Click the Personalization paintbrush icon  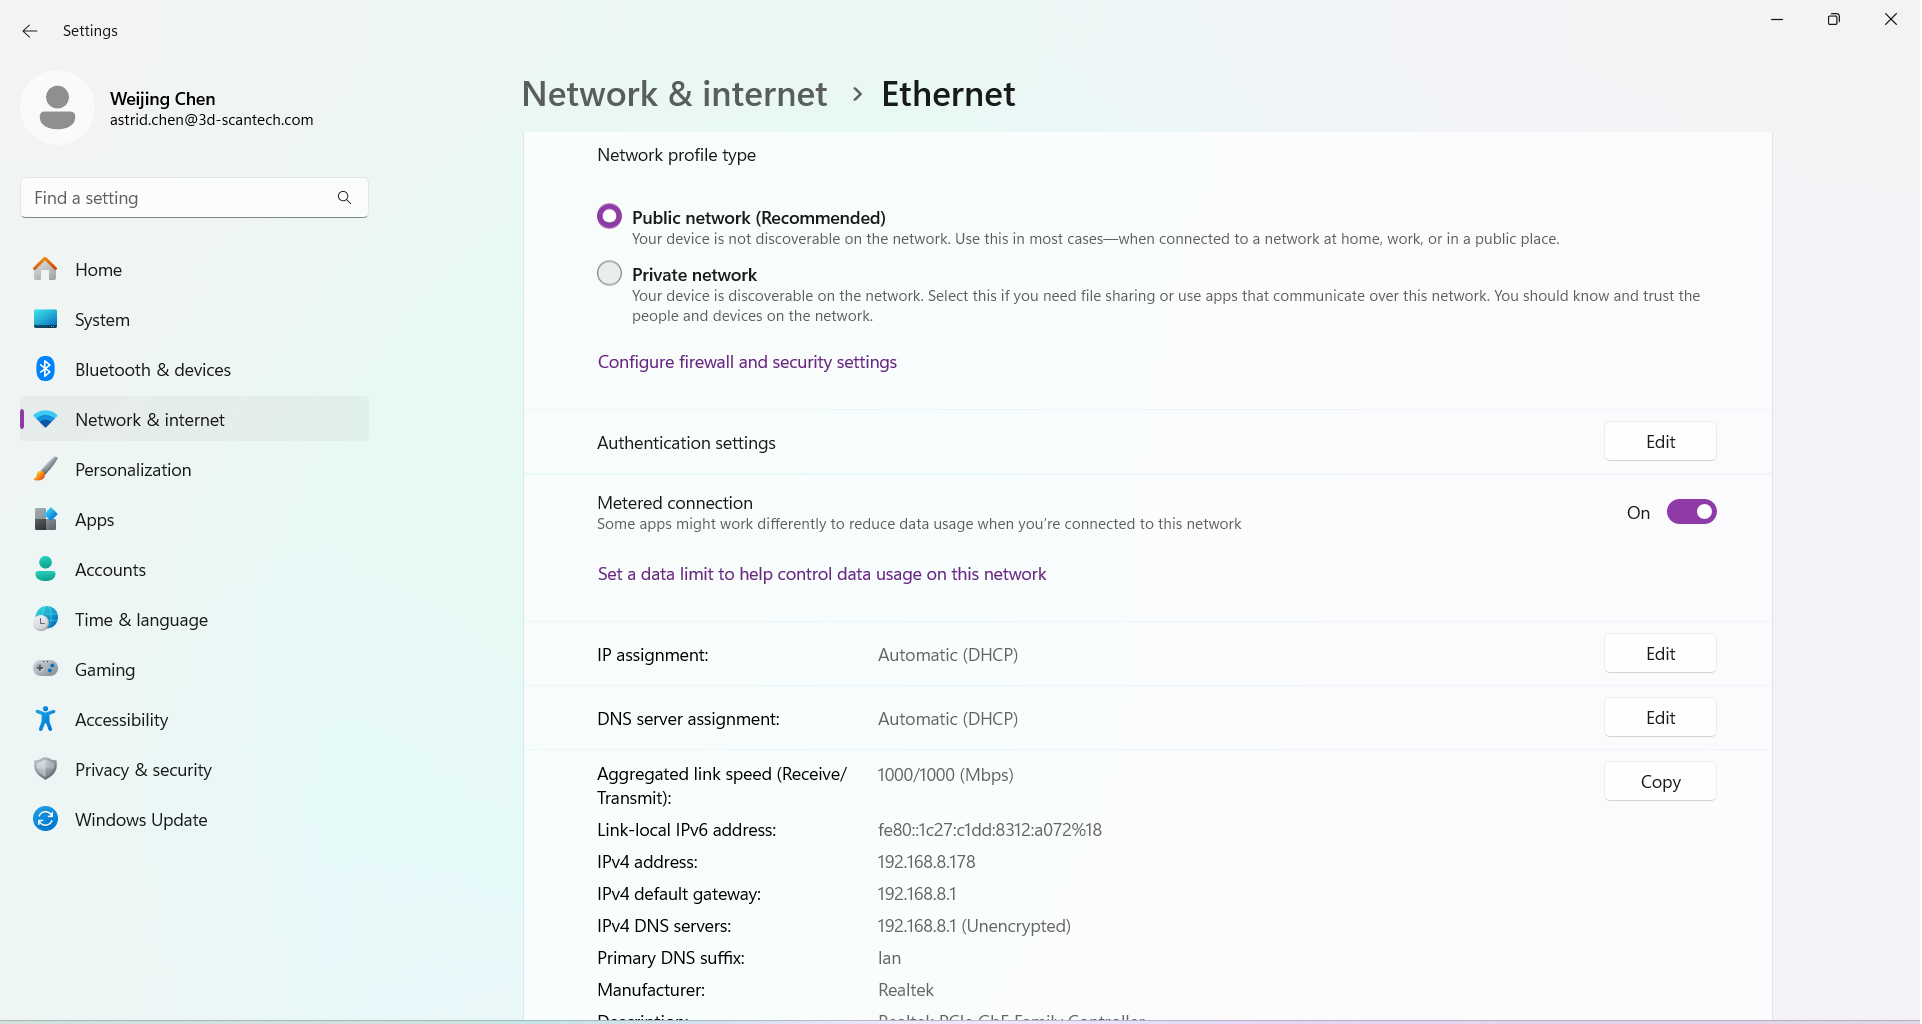(45, 469)
